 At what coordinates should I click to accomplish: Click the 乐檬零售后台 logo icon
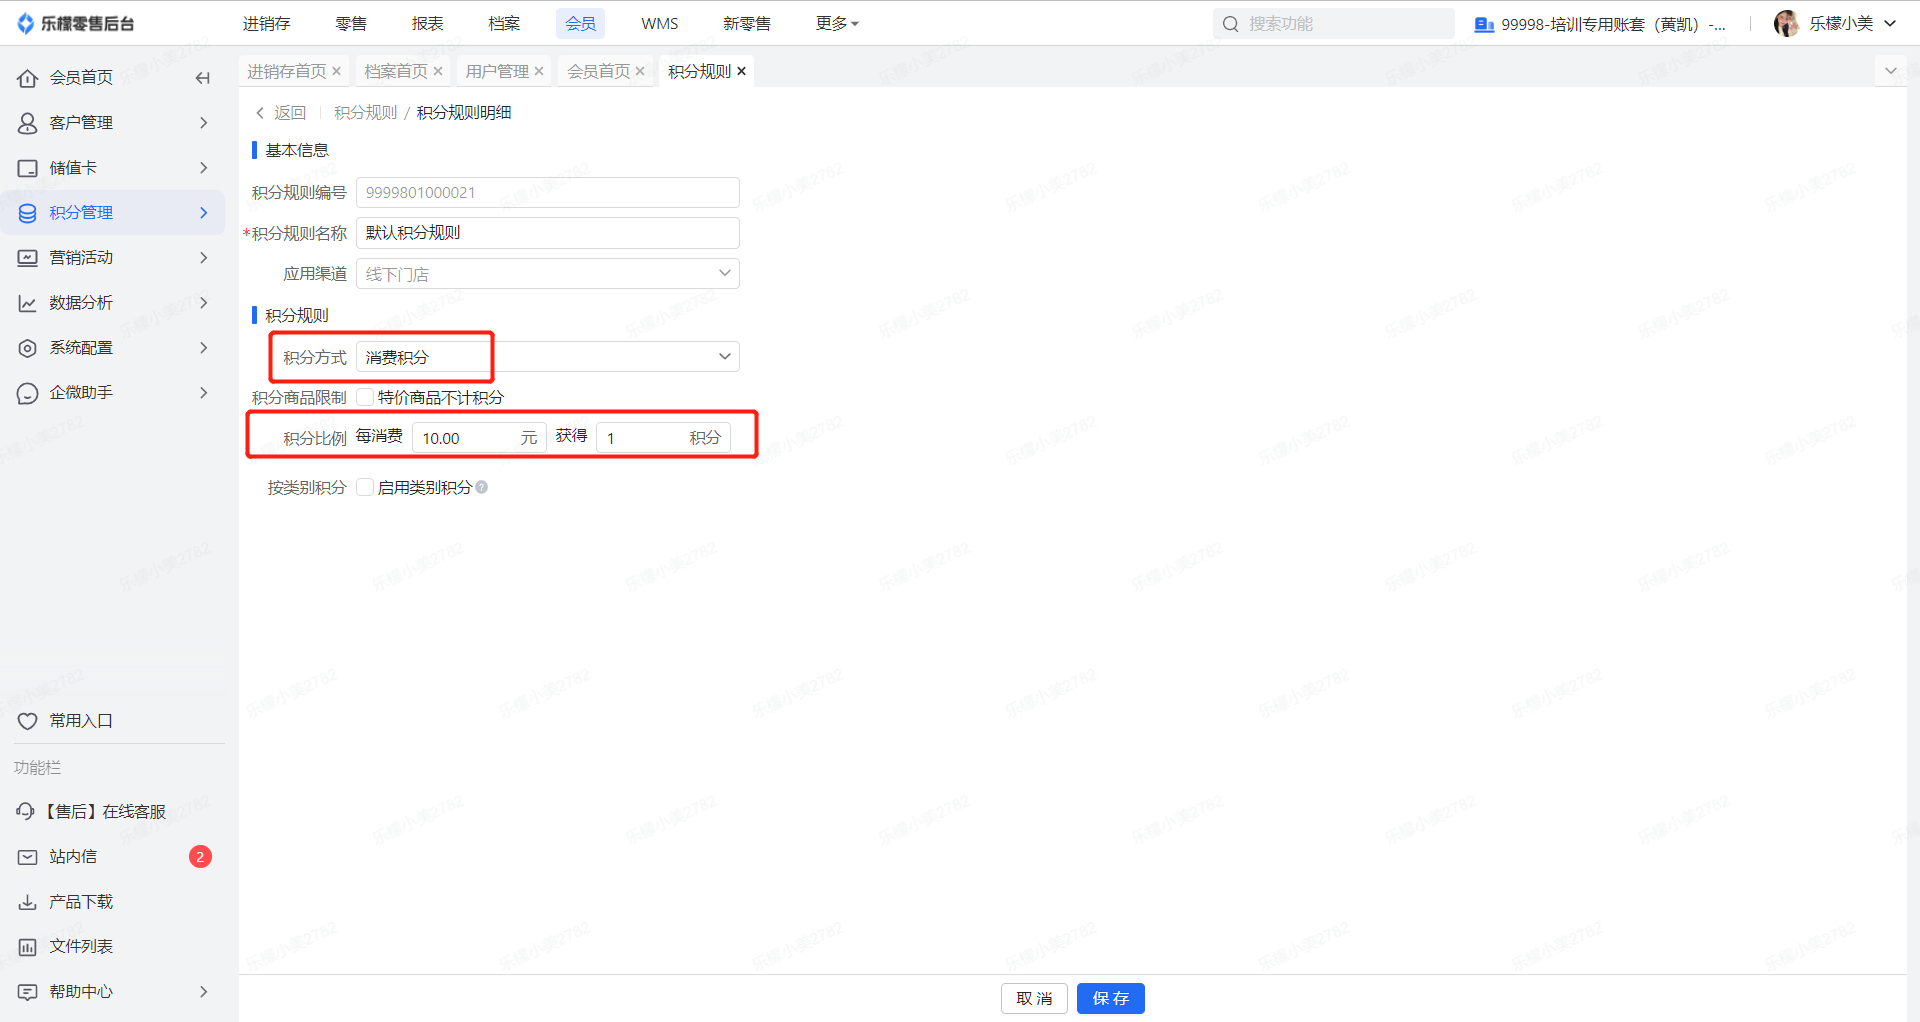point(26,23)
